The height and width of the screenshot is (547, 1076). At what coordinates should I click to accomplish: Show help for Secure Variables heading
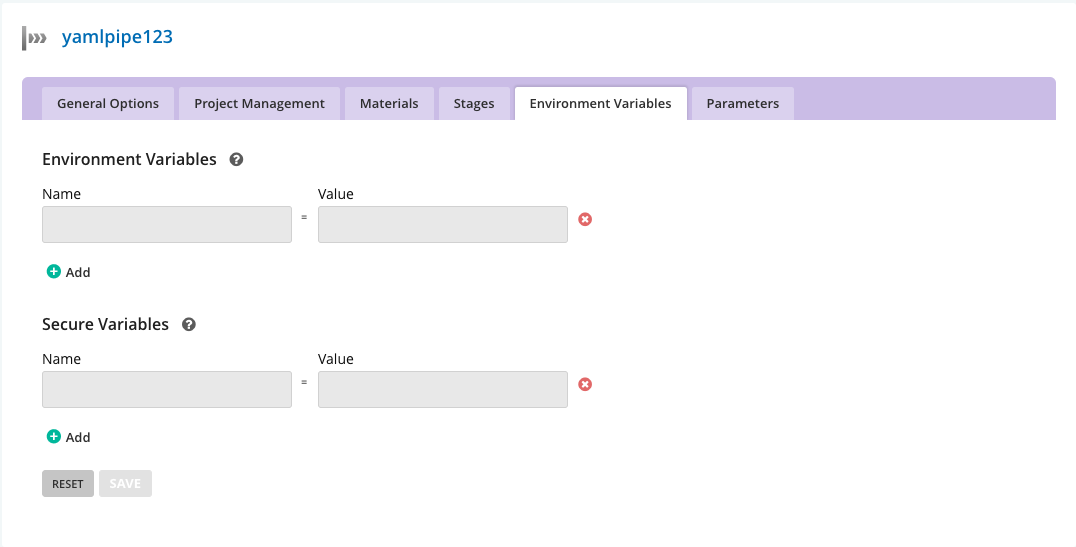tap(189, 325)
